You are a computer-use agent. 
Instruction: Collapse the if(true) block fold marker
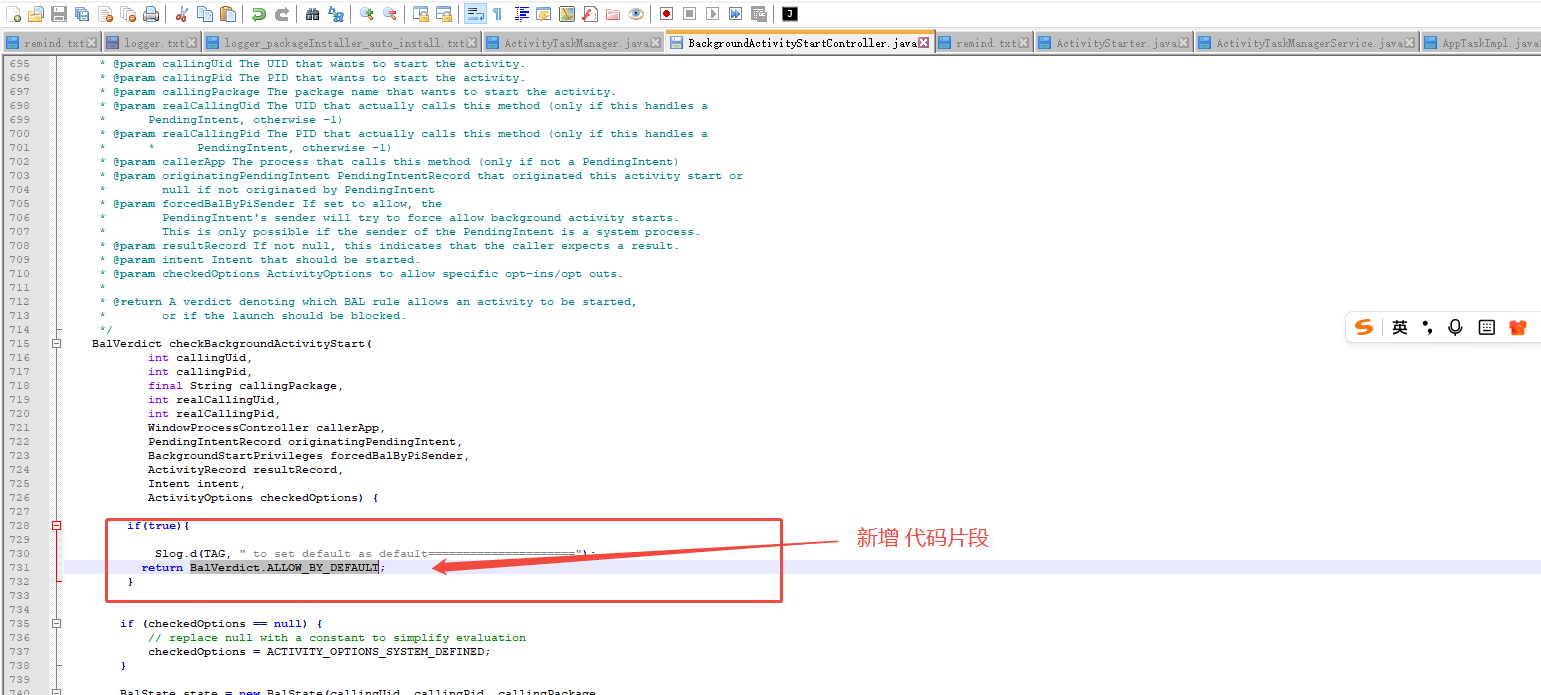(x=57, y=526)
